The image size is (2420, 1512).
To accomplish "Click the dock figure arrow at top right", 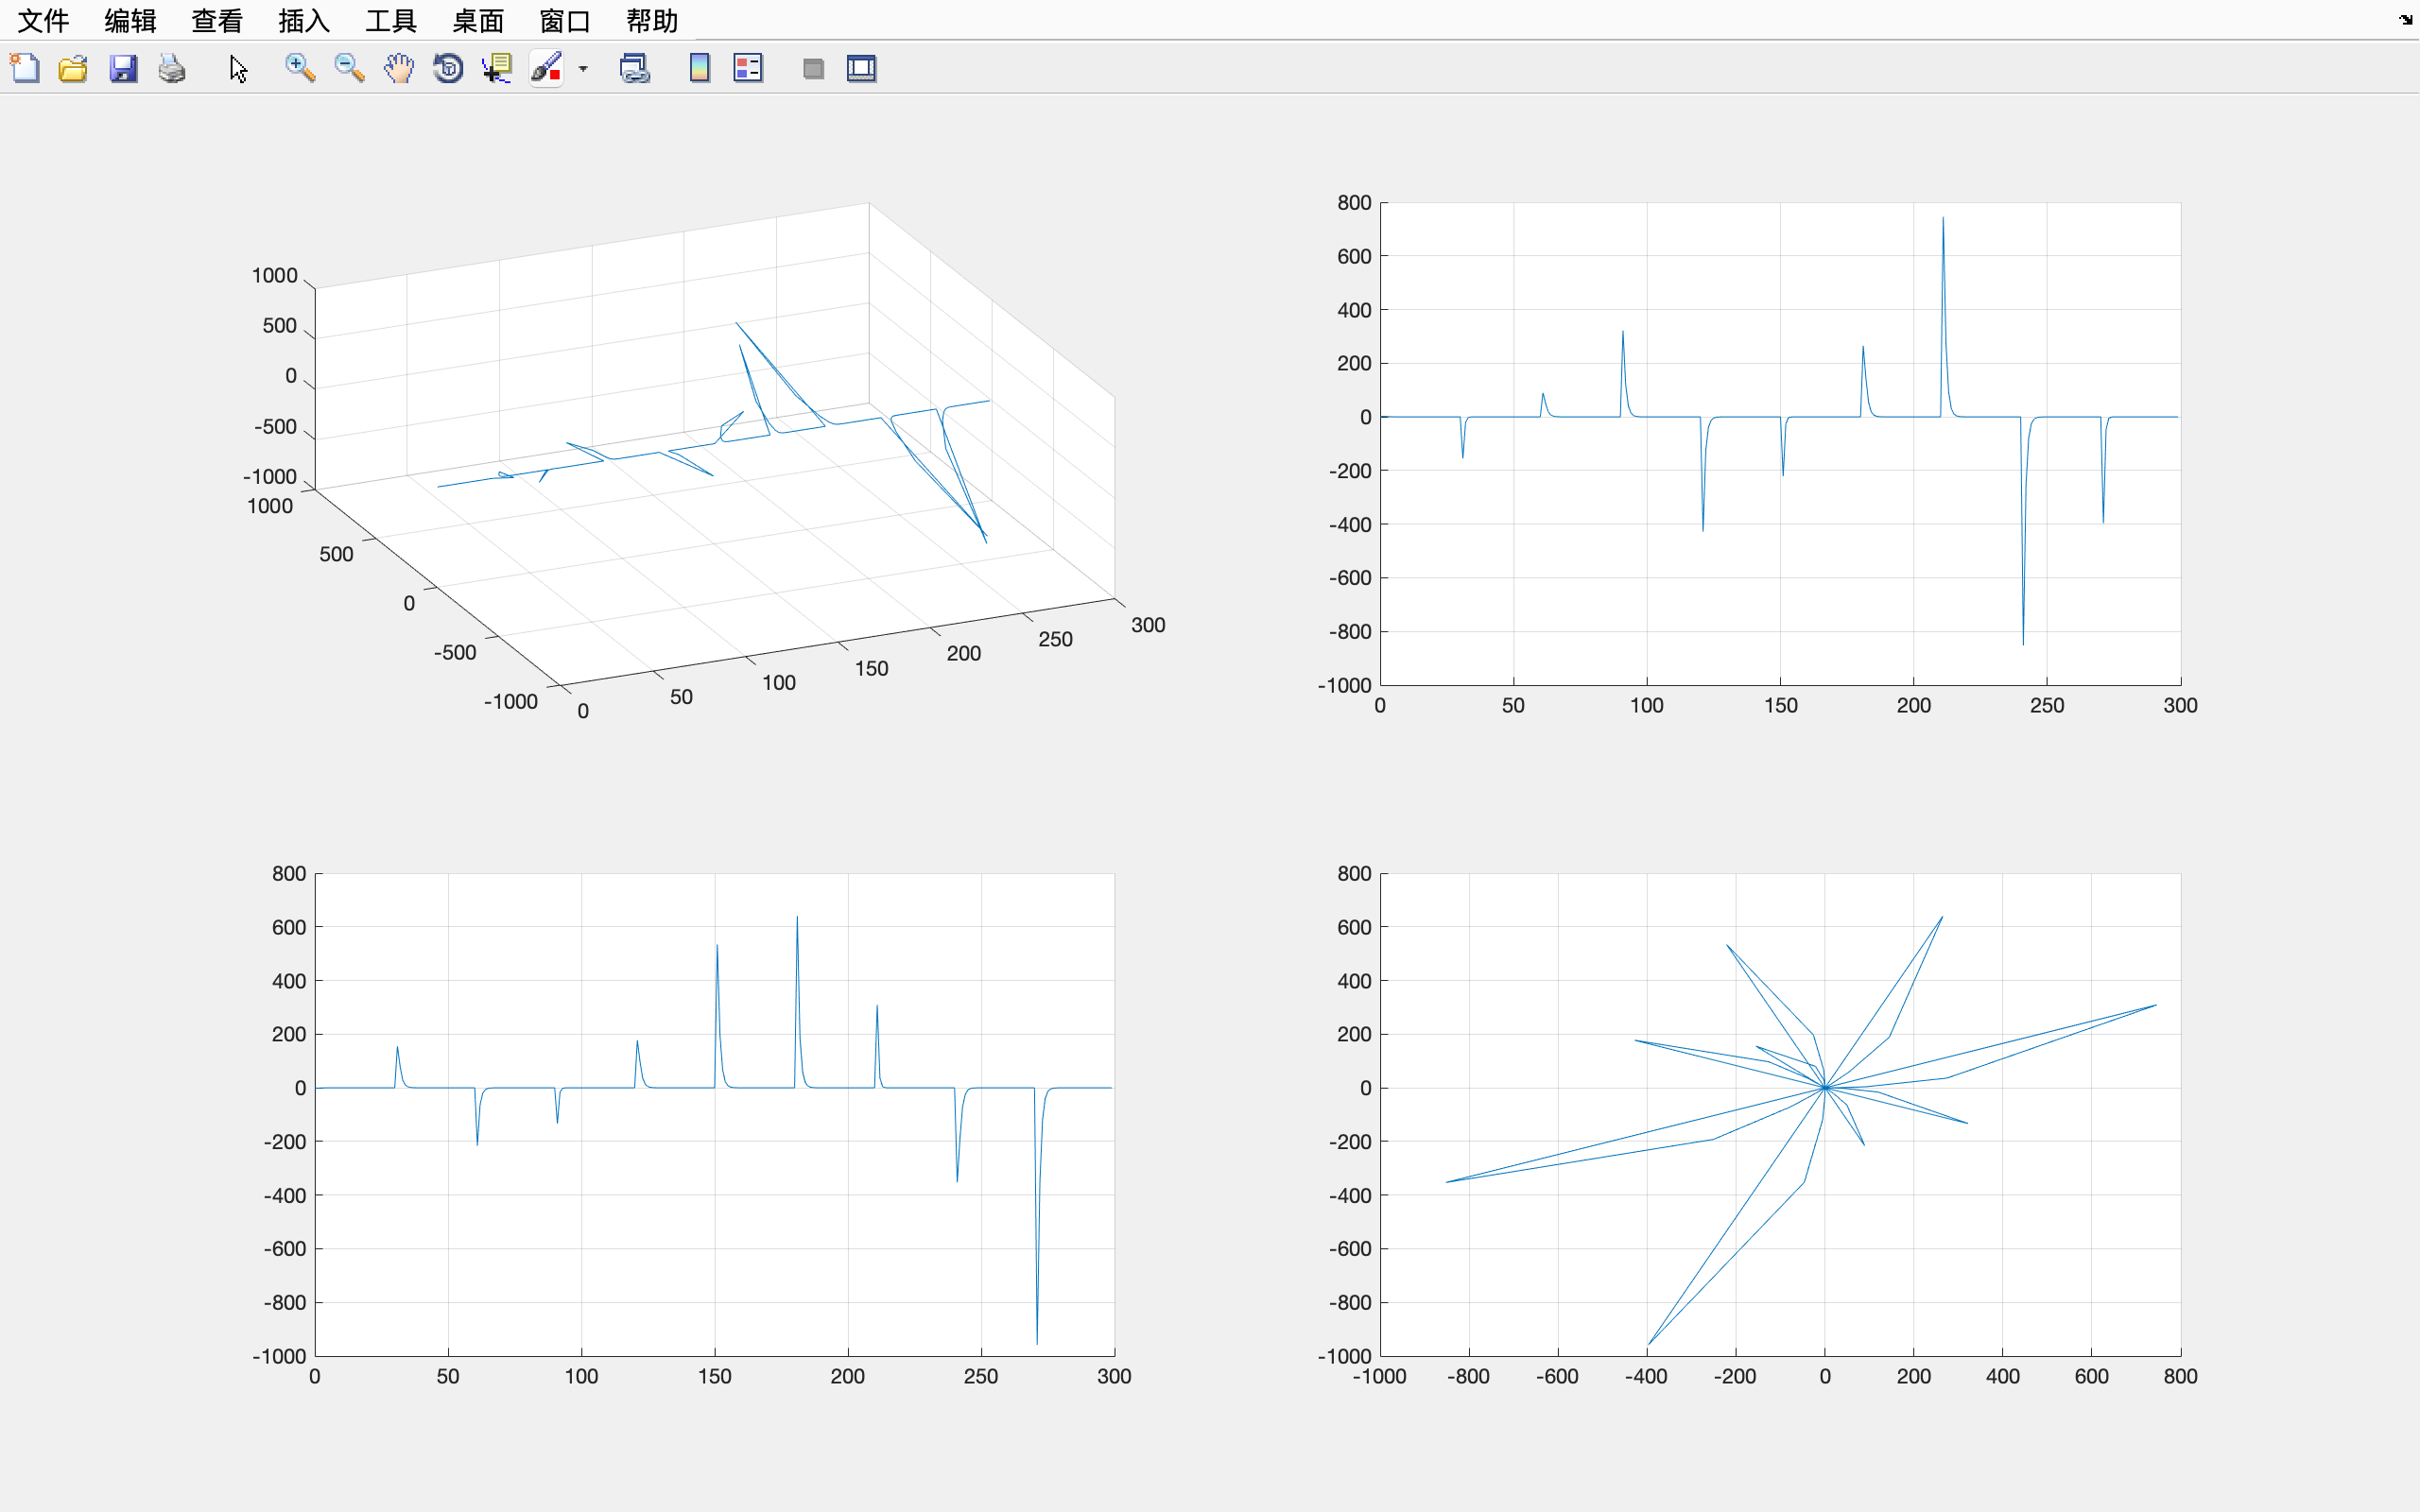I will (2405, 19).
